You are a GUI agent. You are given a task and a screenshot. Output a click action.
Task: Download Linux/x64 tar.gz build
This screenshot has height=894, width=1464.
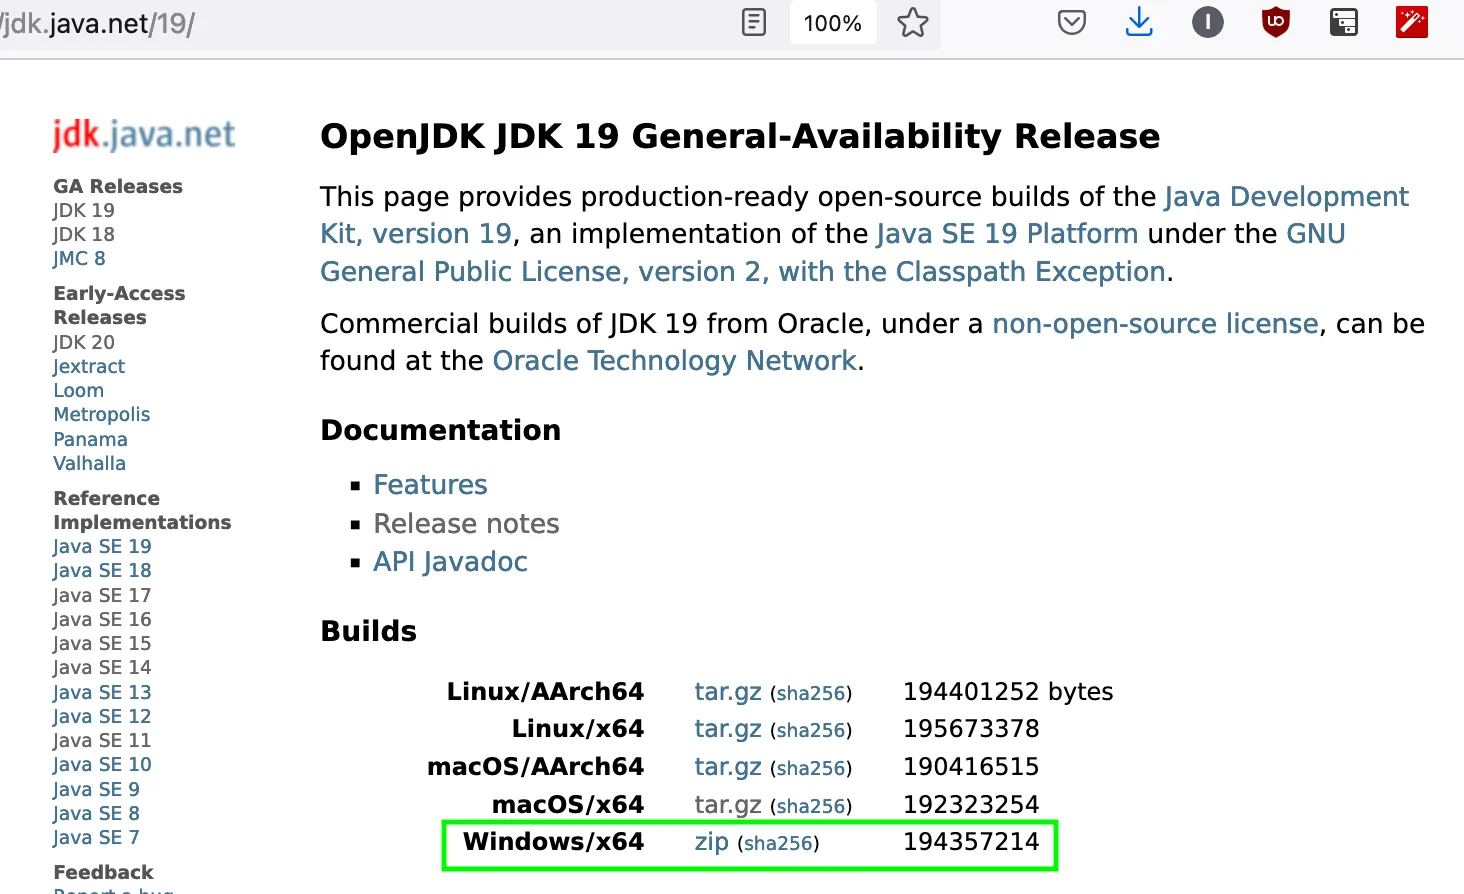(728, 729)
